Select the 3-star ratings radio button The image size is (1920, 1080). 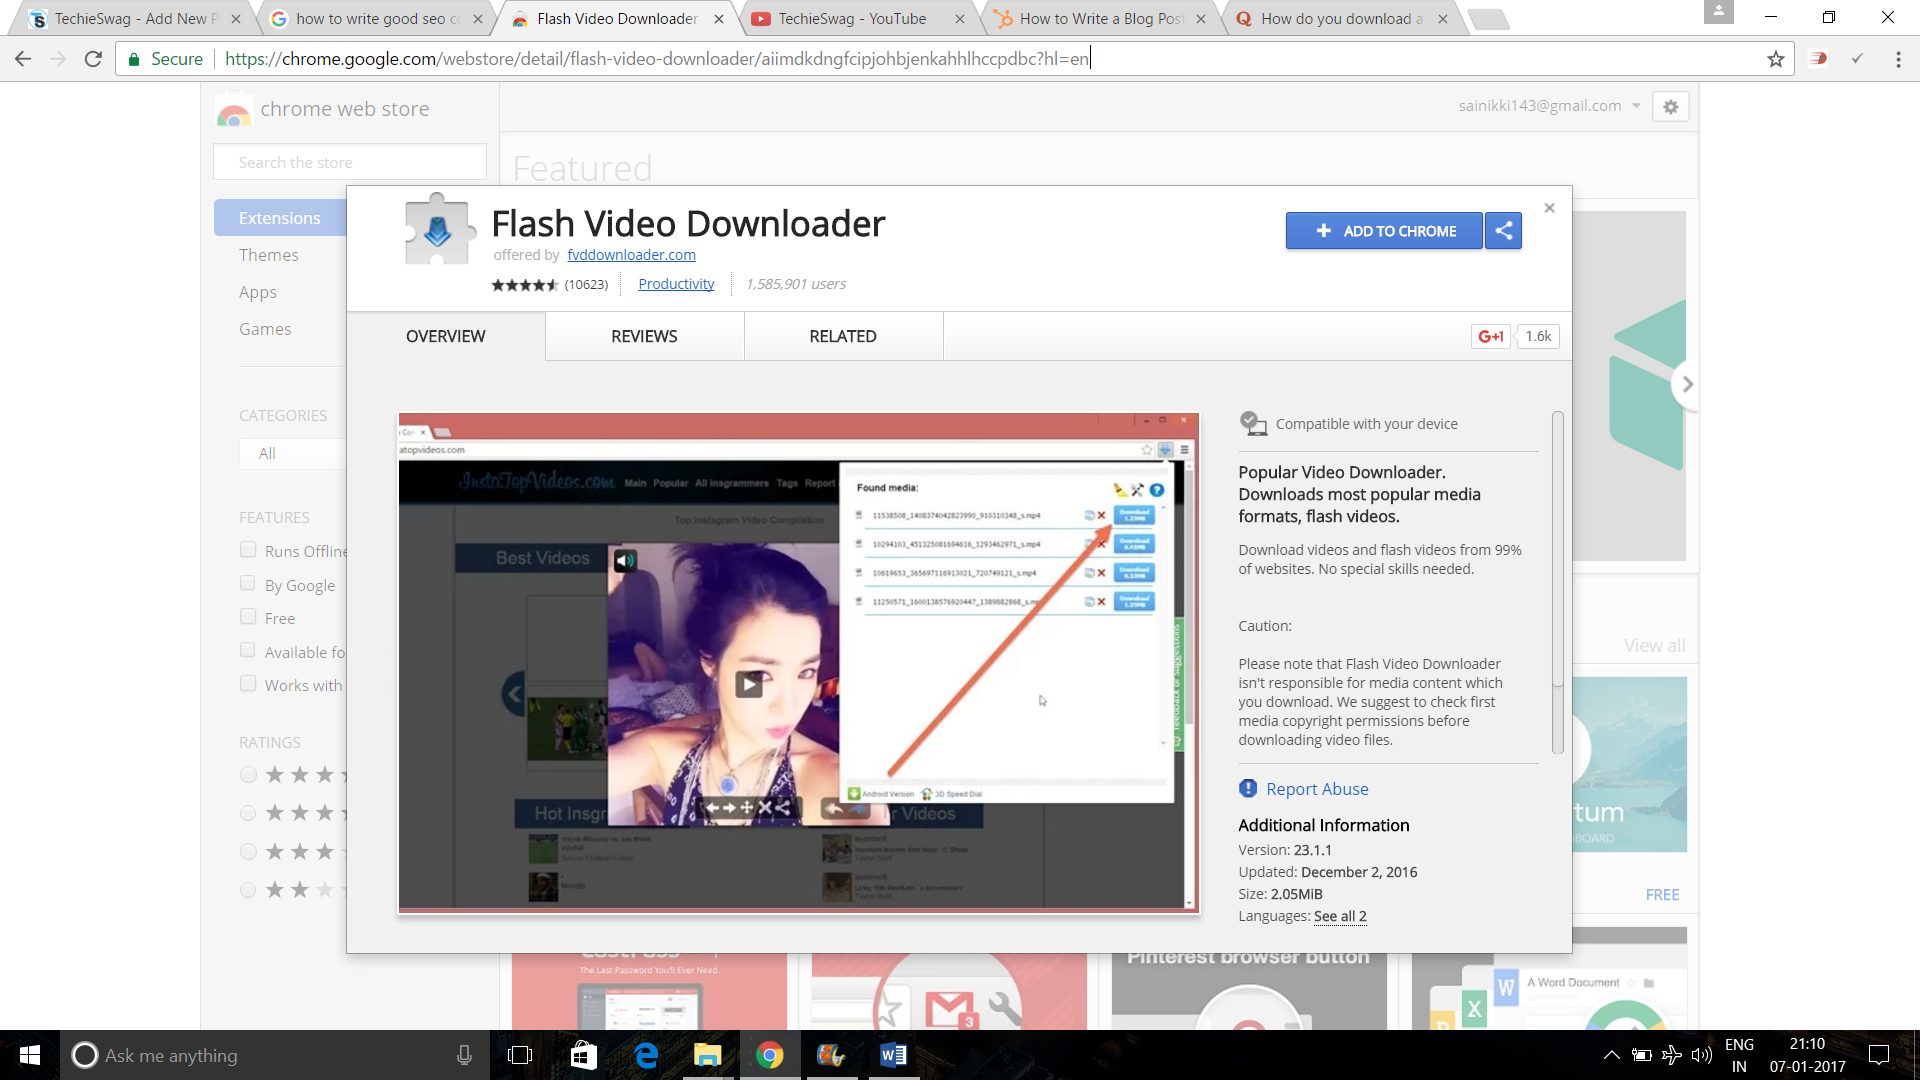click(247, 852)
